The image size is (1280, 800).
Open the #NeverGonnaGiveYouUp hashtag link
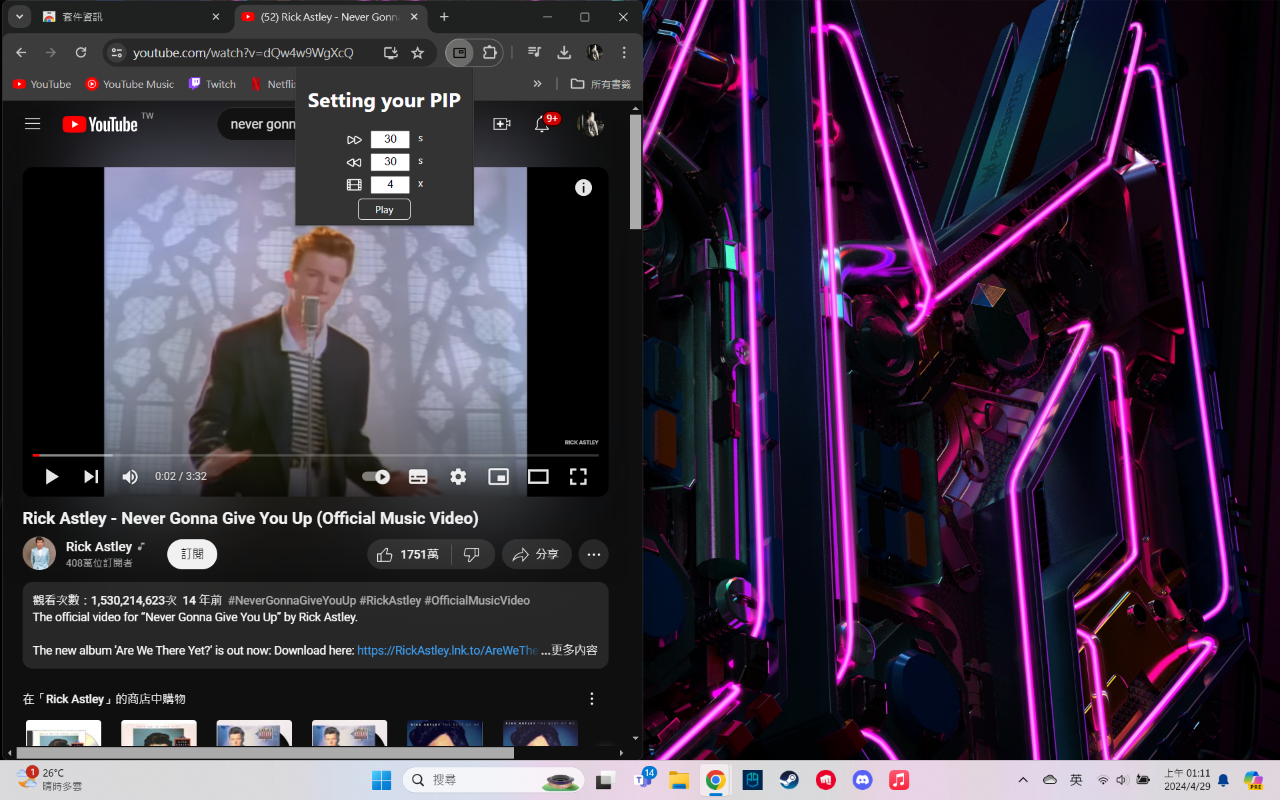[x=292, y=601]
